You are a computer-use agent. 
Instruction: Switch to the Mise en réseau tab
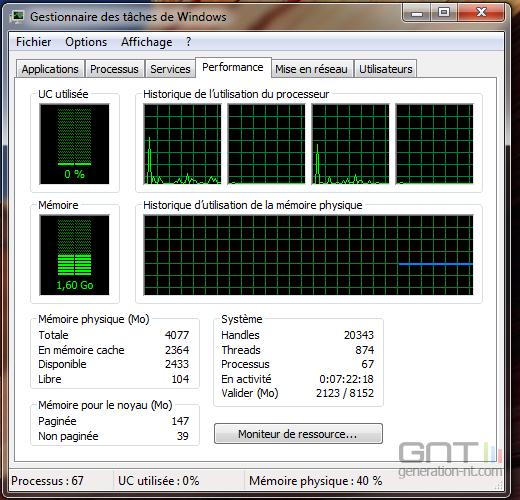point(311,69)
